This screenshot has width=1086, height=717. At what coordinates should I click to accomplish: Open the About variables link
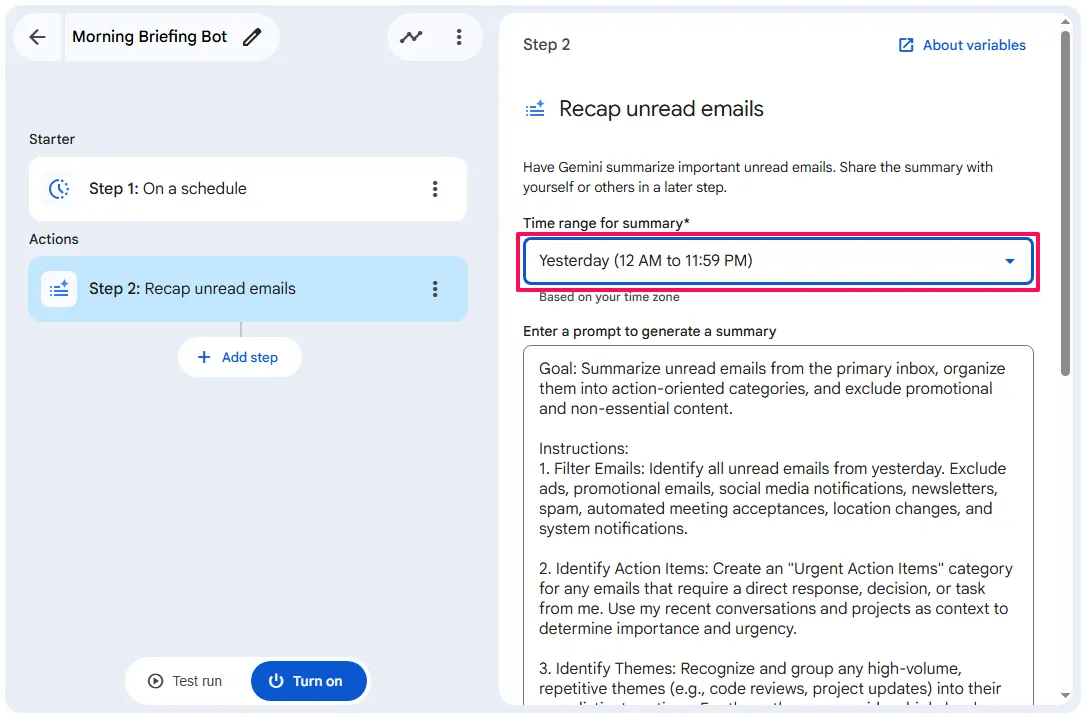(x=974, y=45)
